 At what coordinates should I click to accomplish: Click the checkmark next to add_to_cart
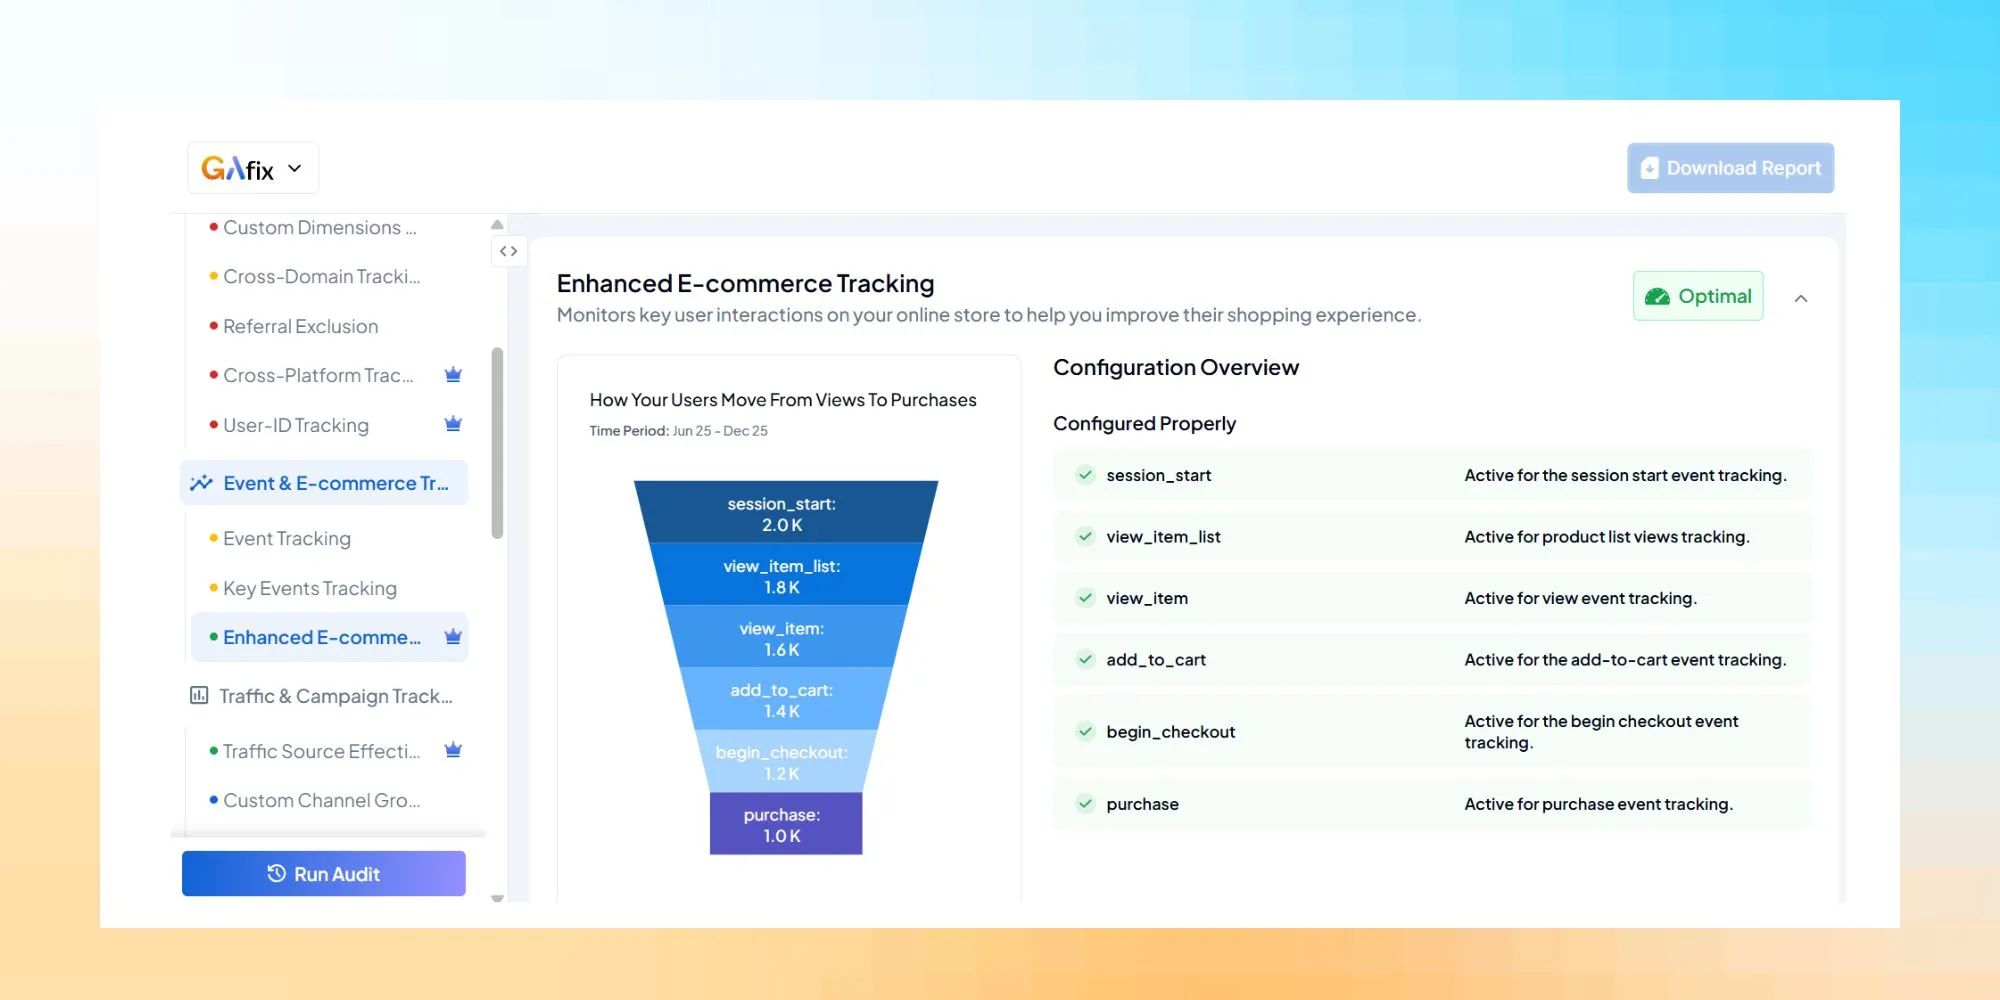coord(1085,659)
